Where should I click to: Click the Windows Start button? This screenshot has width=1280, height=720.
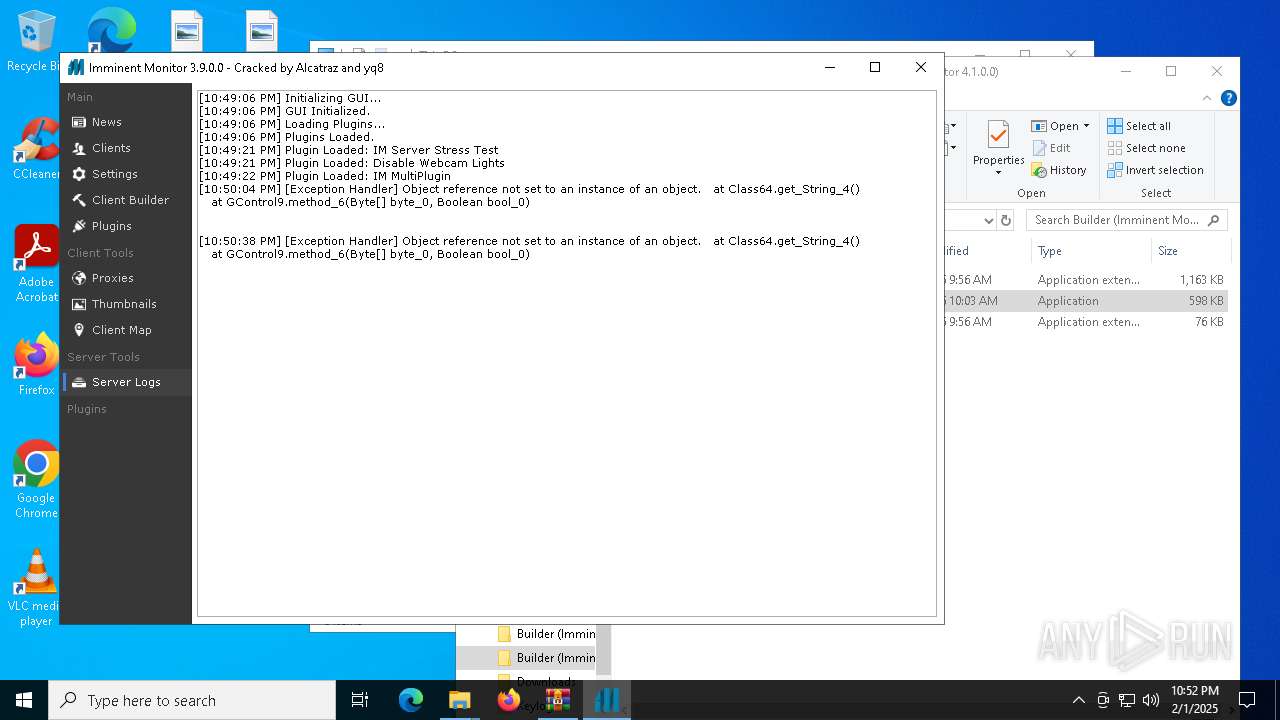[24, 700]
